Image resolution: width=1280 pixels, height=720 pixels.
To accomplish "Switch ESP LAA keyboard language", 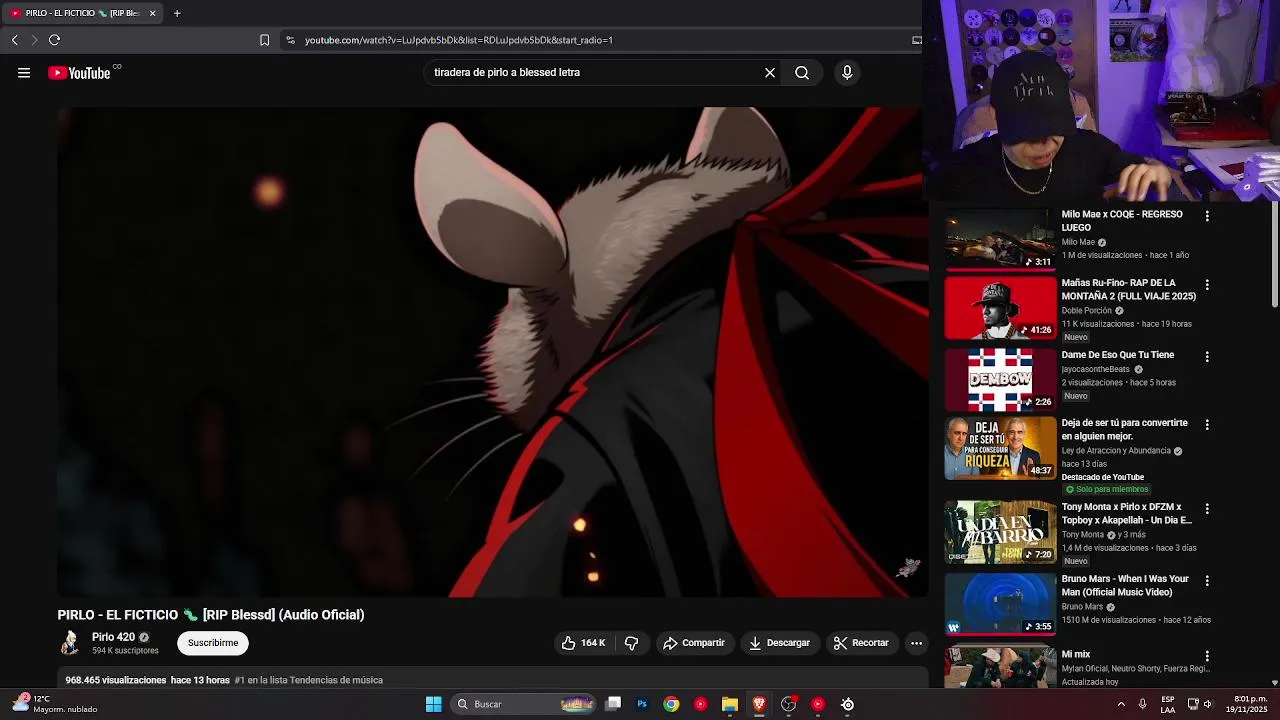I will pos(1168,704).
